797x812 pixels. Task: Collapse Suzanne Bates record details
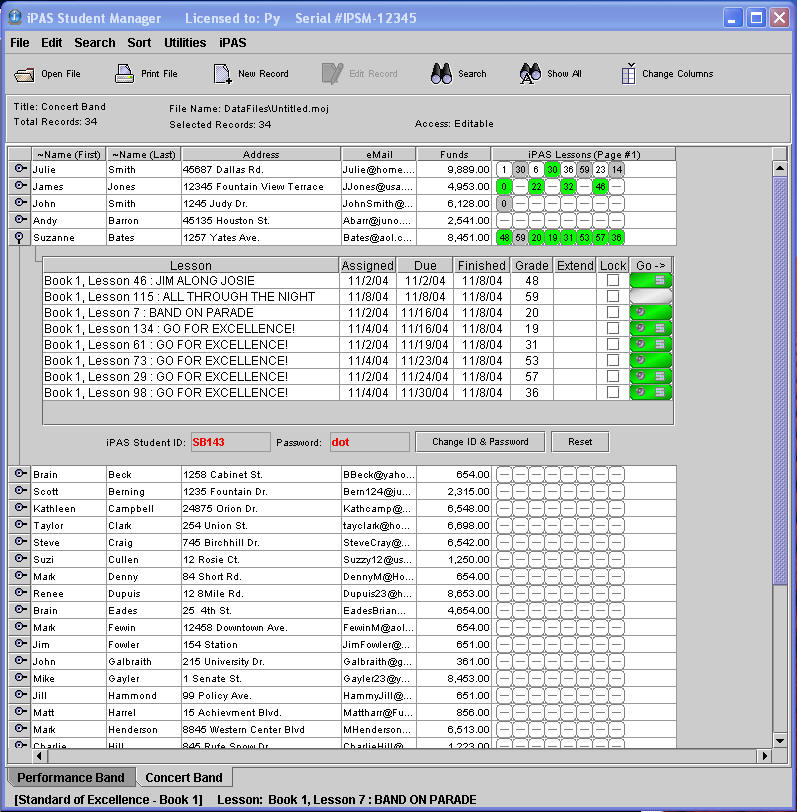[x=20, y=237]
